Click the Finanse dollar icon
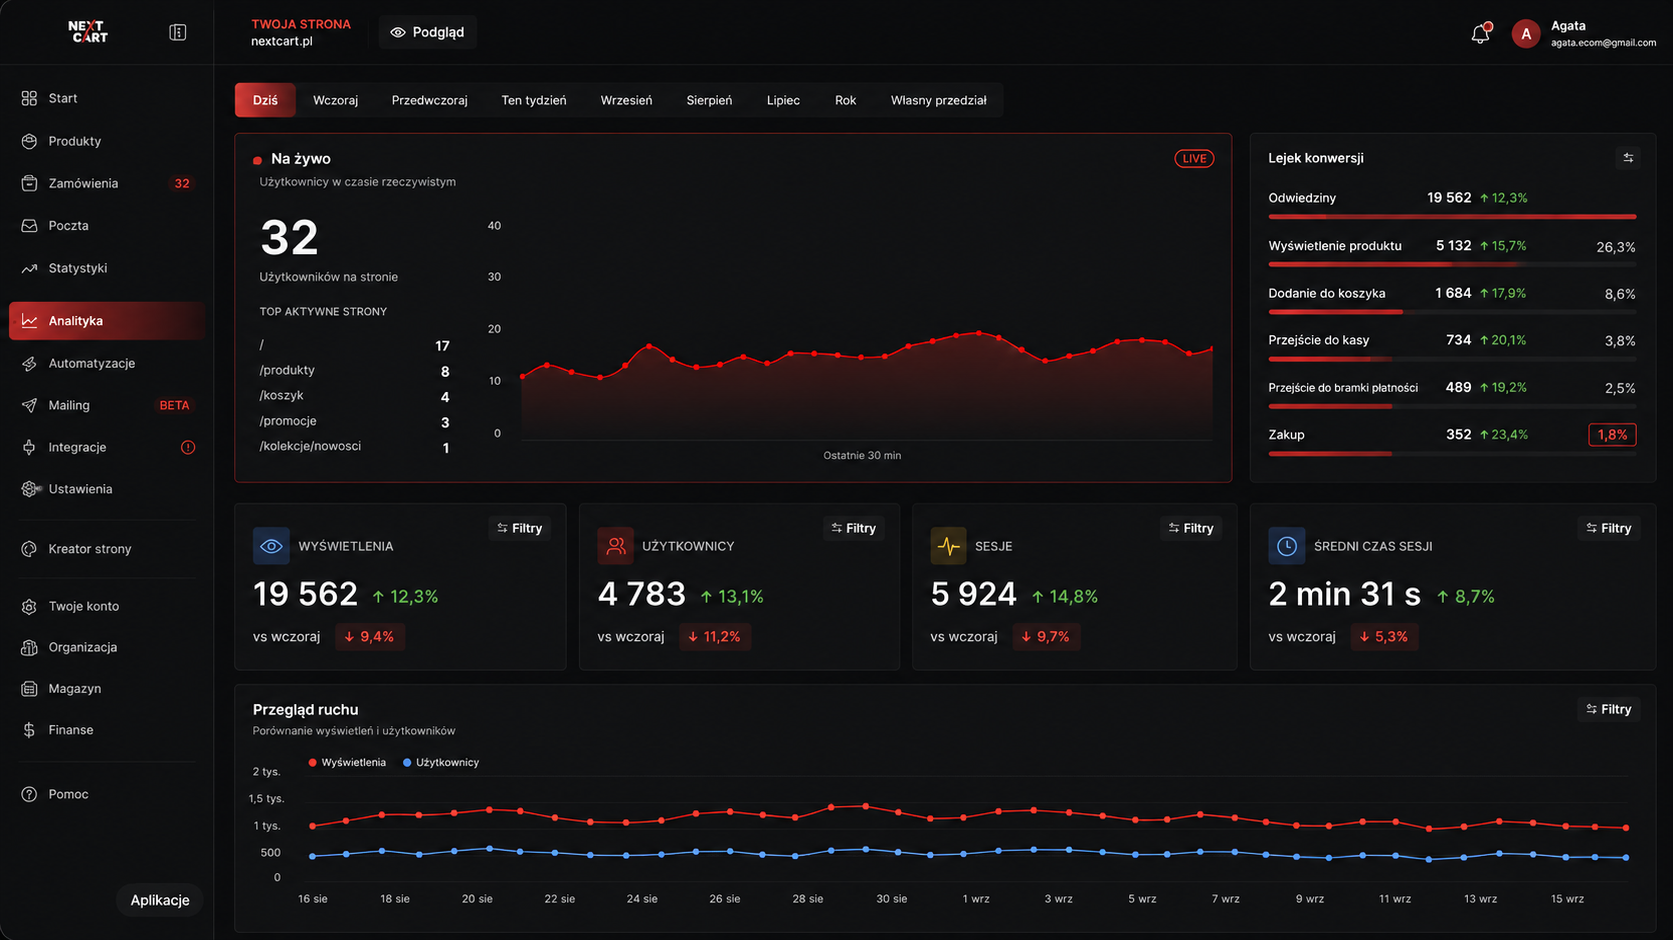The image size is (1673, 940). pyautogui.click(x=29, y=730)
